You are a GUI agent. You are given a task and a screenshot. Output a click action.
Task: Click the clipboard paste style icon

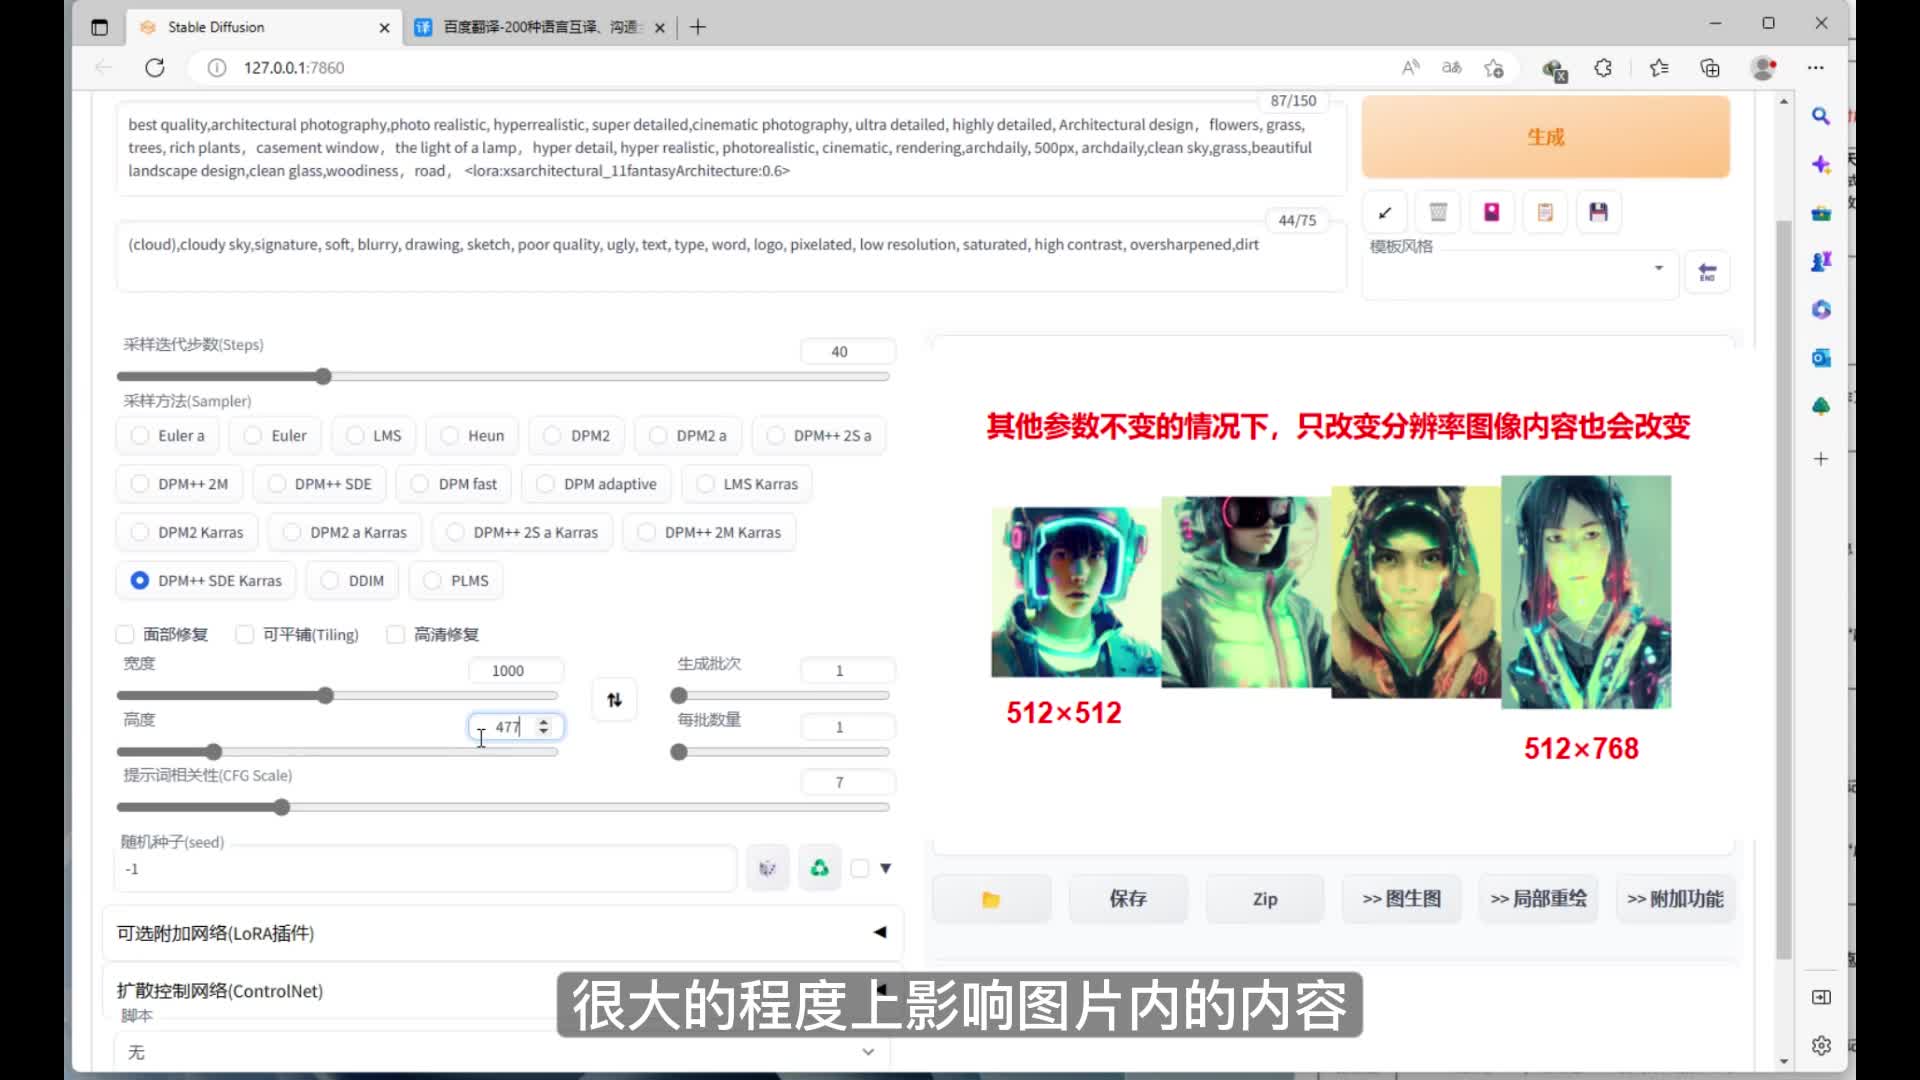[x=1545, y=212]
